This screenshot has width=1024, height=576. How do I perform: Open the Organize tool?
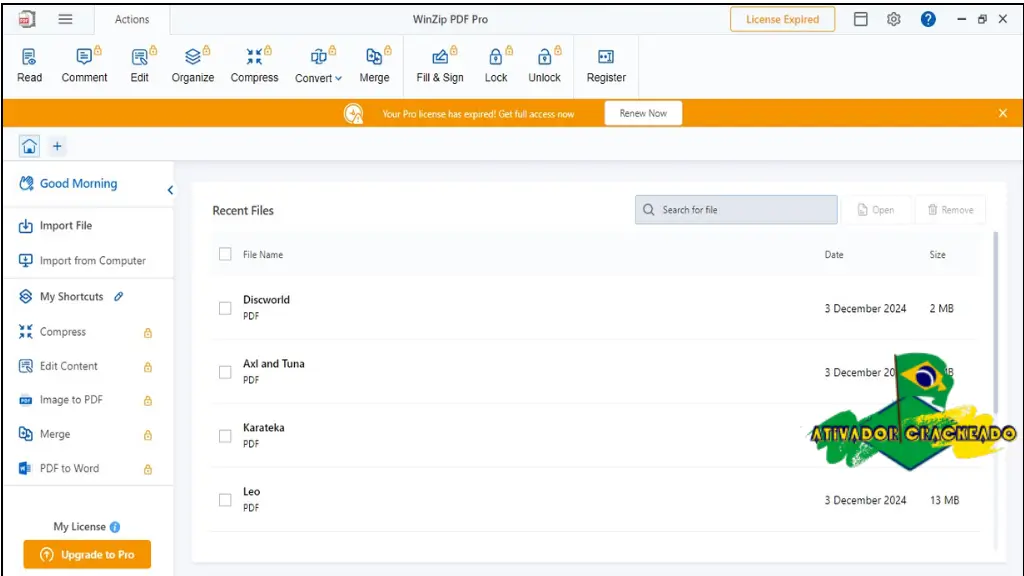click(x=193, y=65)
